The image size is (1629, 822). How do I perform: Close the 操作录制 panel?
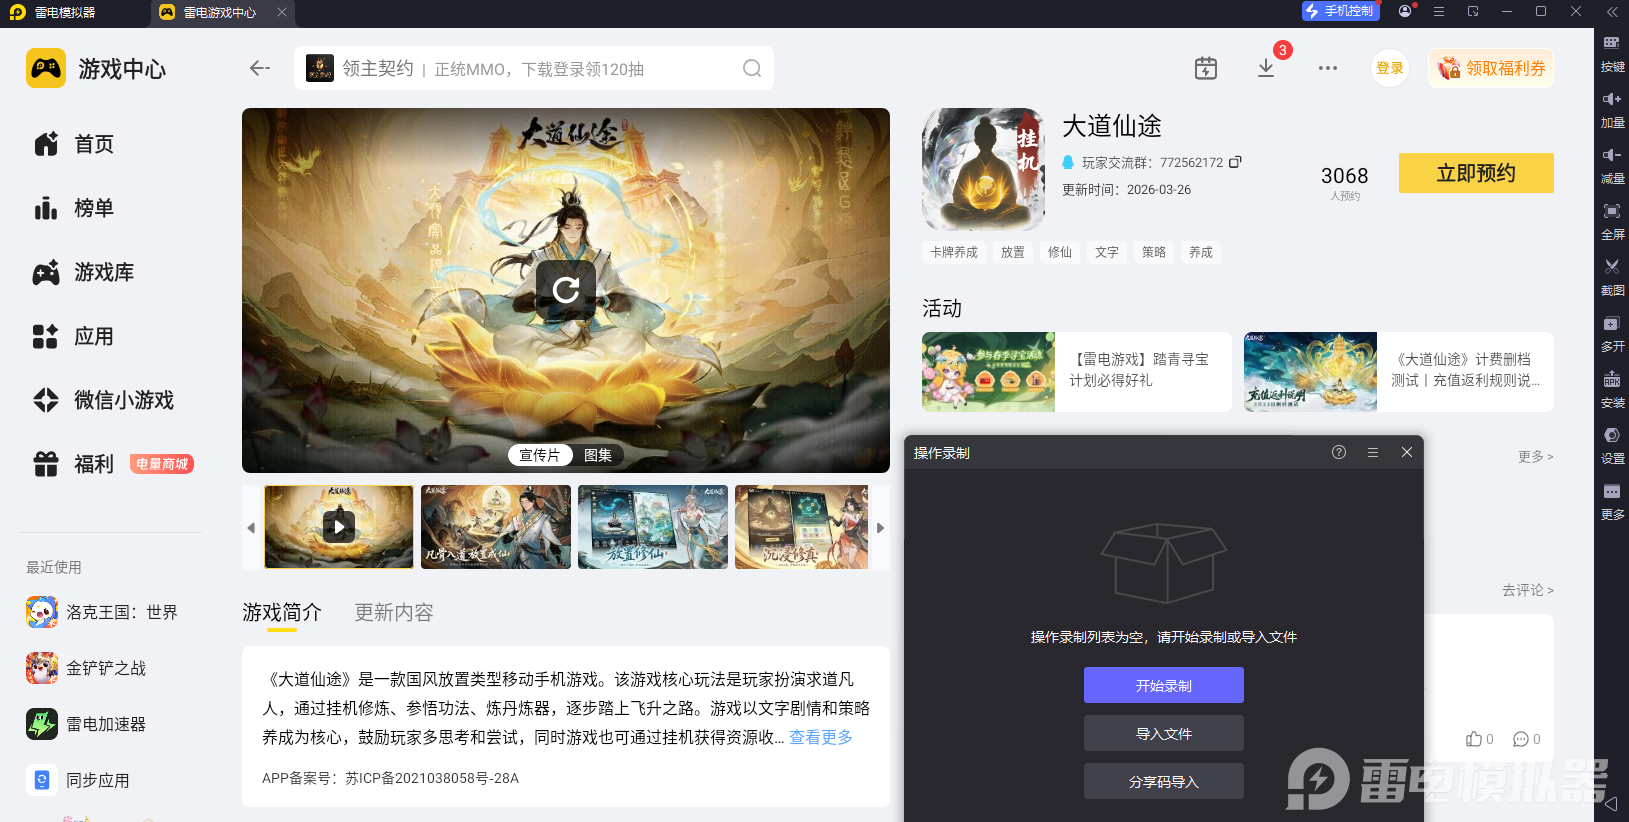(1407, 452)
